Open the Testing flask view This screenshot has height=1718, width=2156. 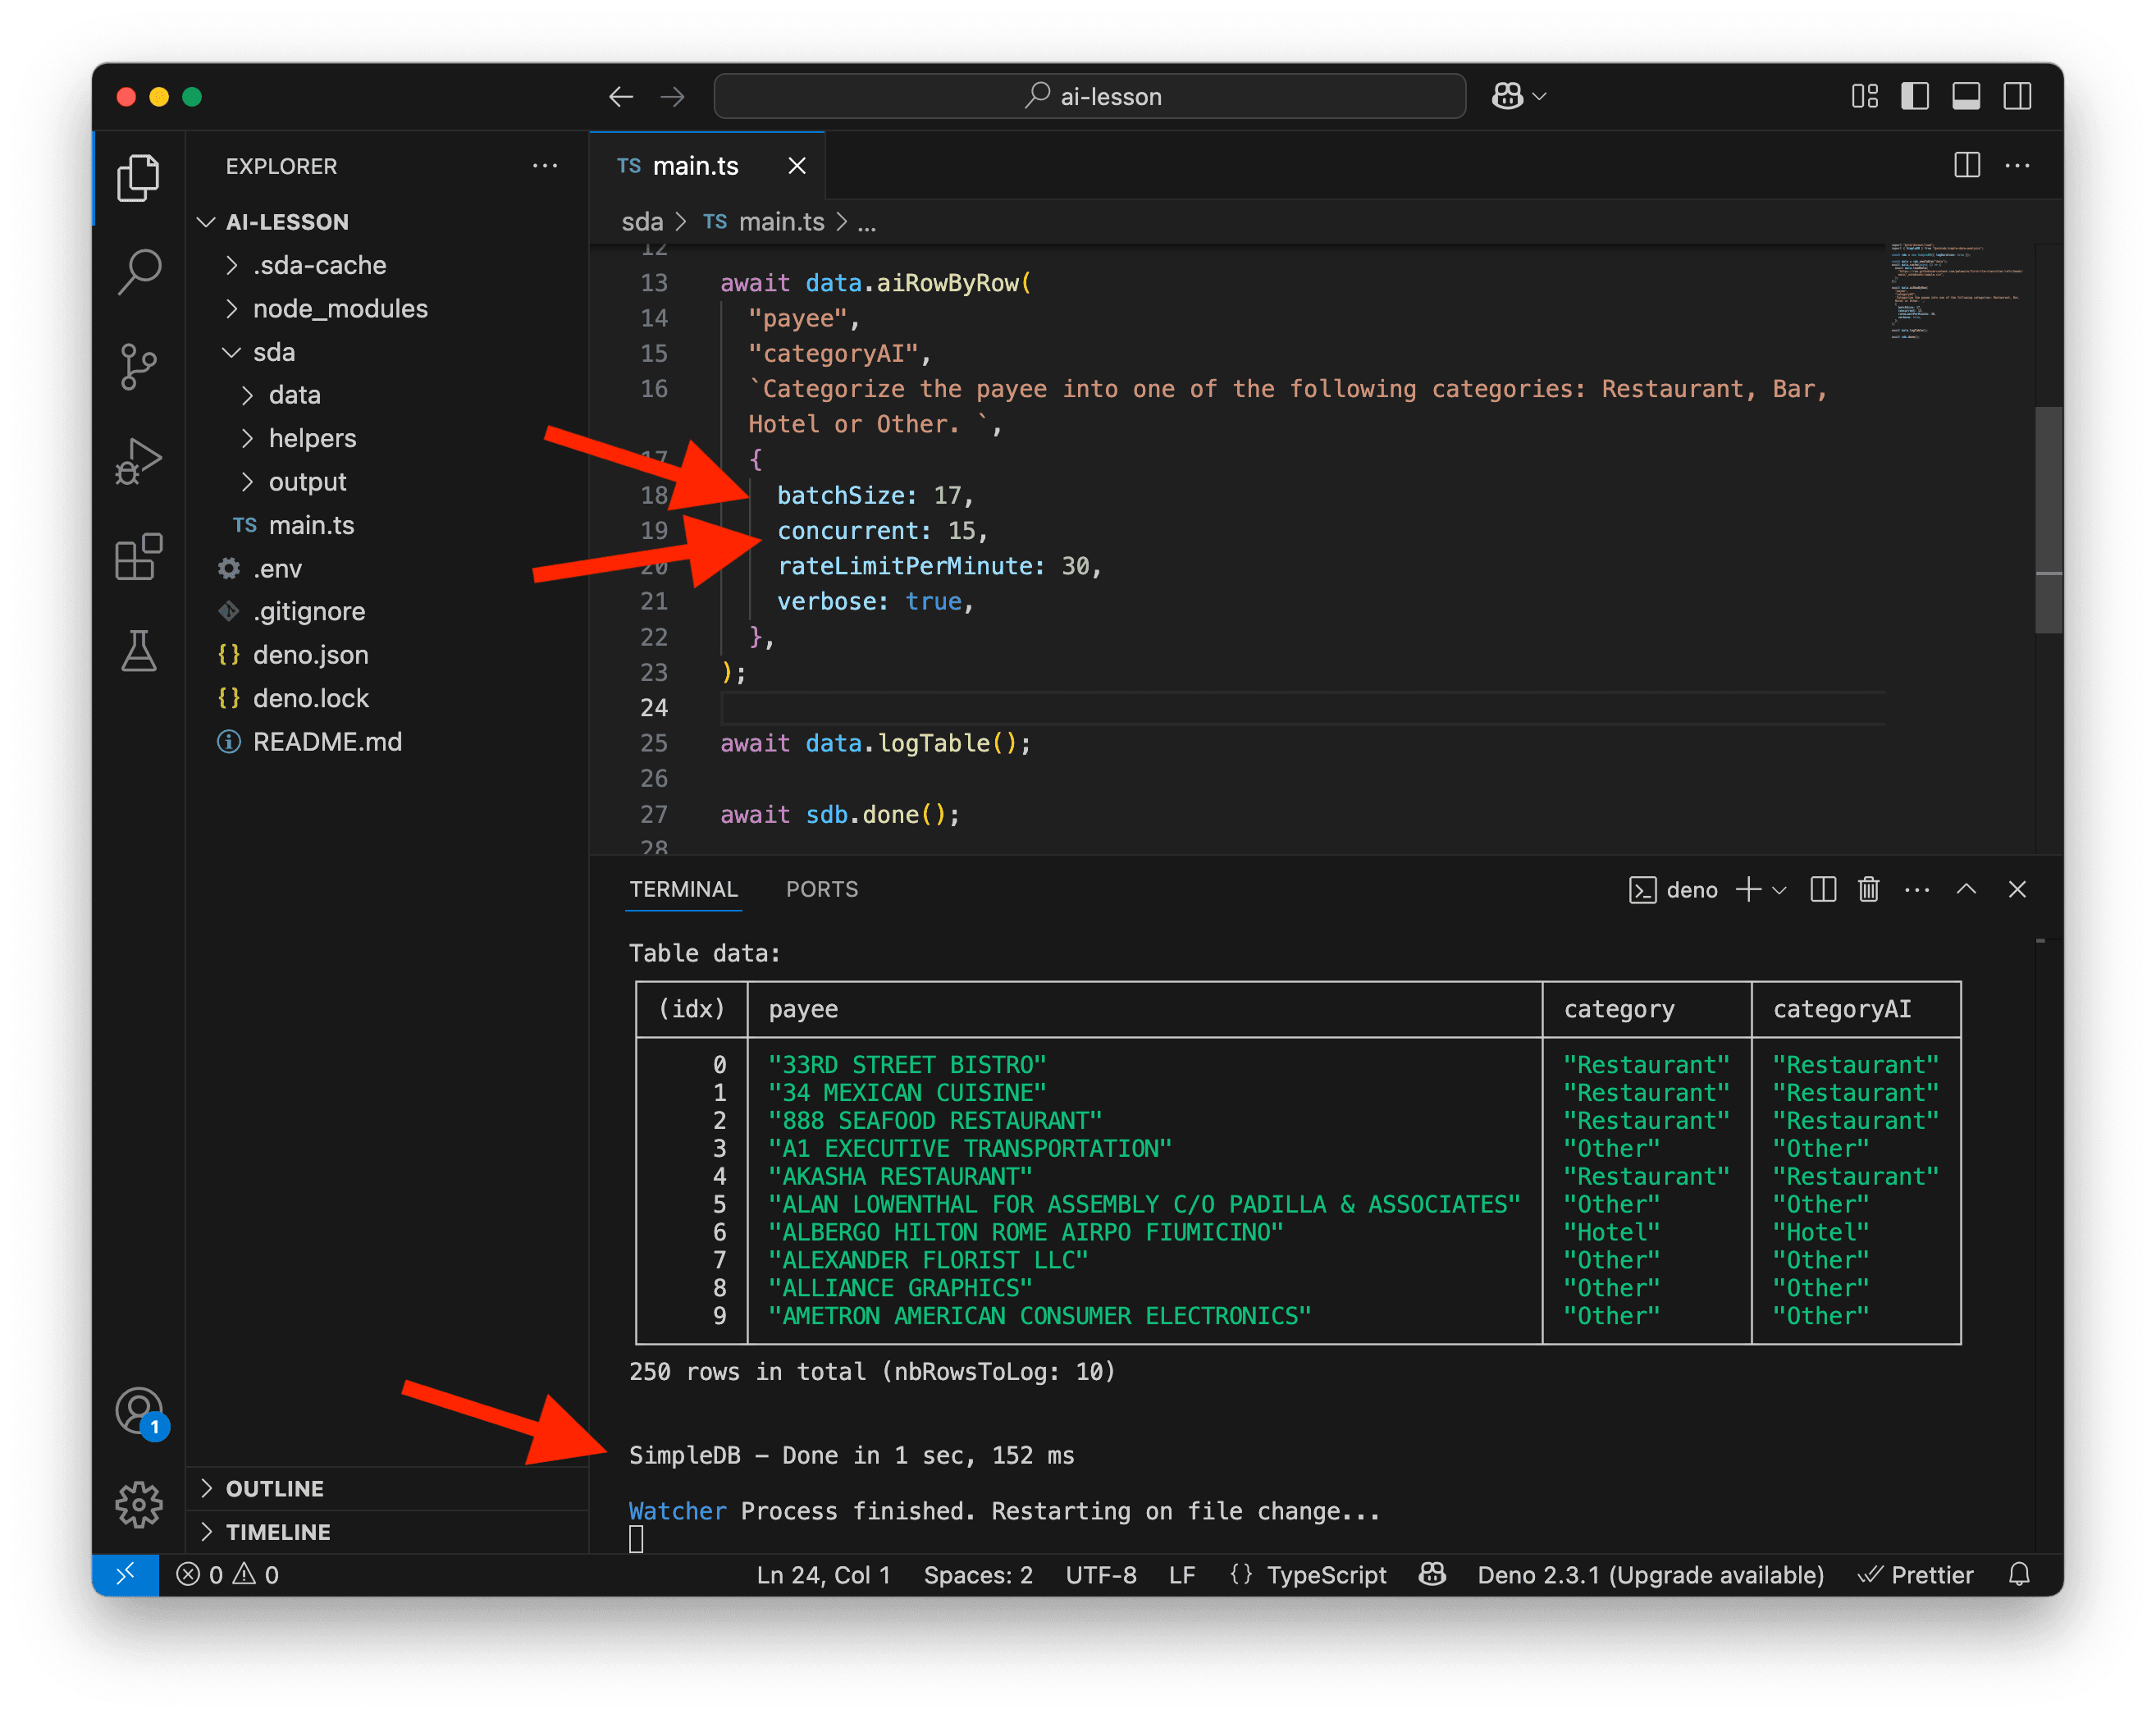(x=138, y=651)
